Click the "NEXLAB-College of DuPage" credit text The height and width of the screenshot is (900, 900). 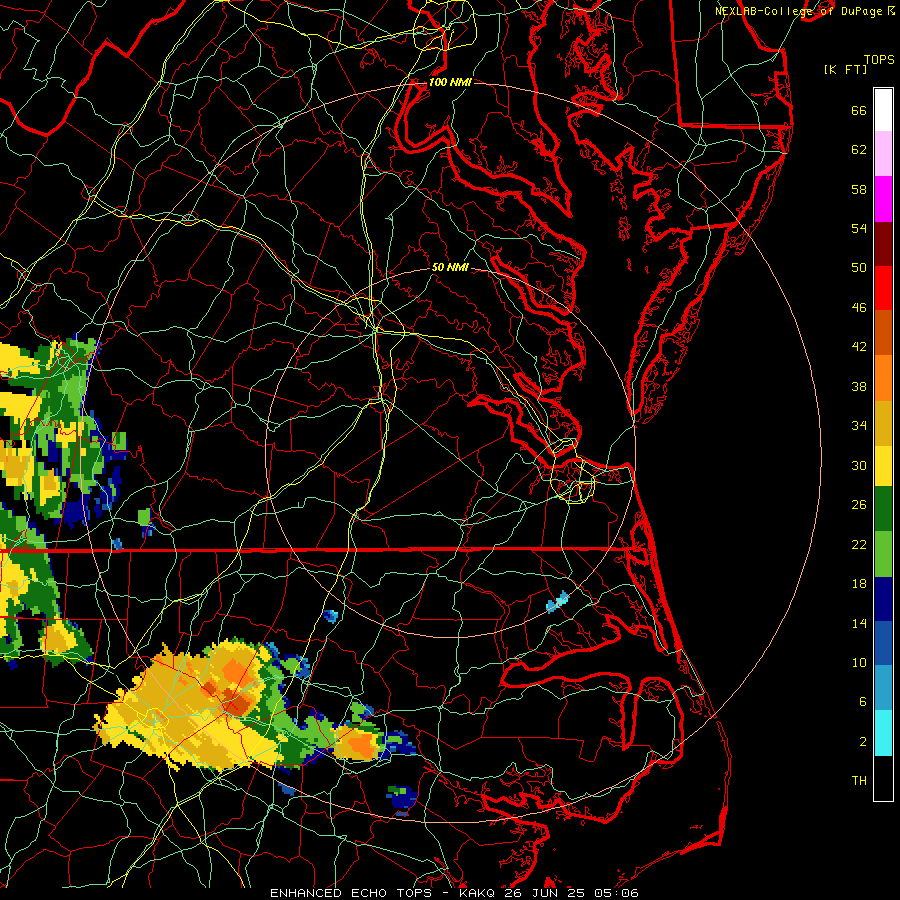click(798, 11)
